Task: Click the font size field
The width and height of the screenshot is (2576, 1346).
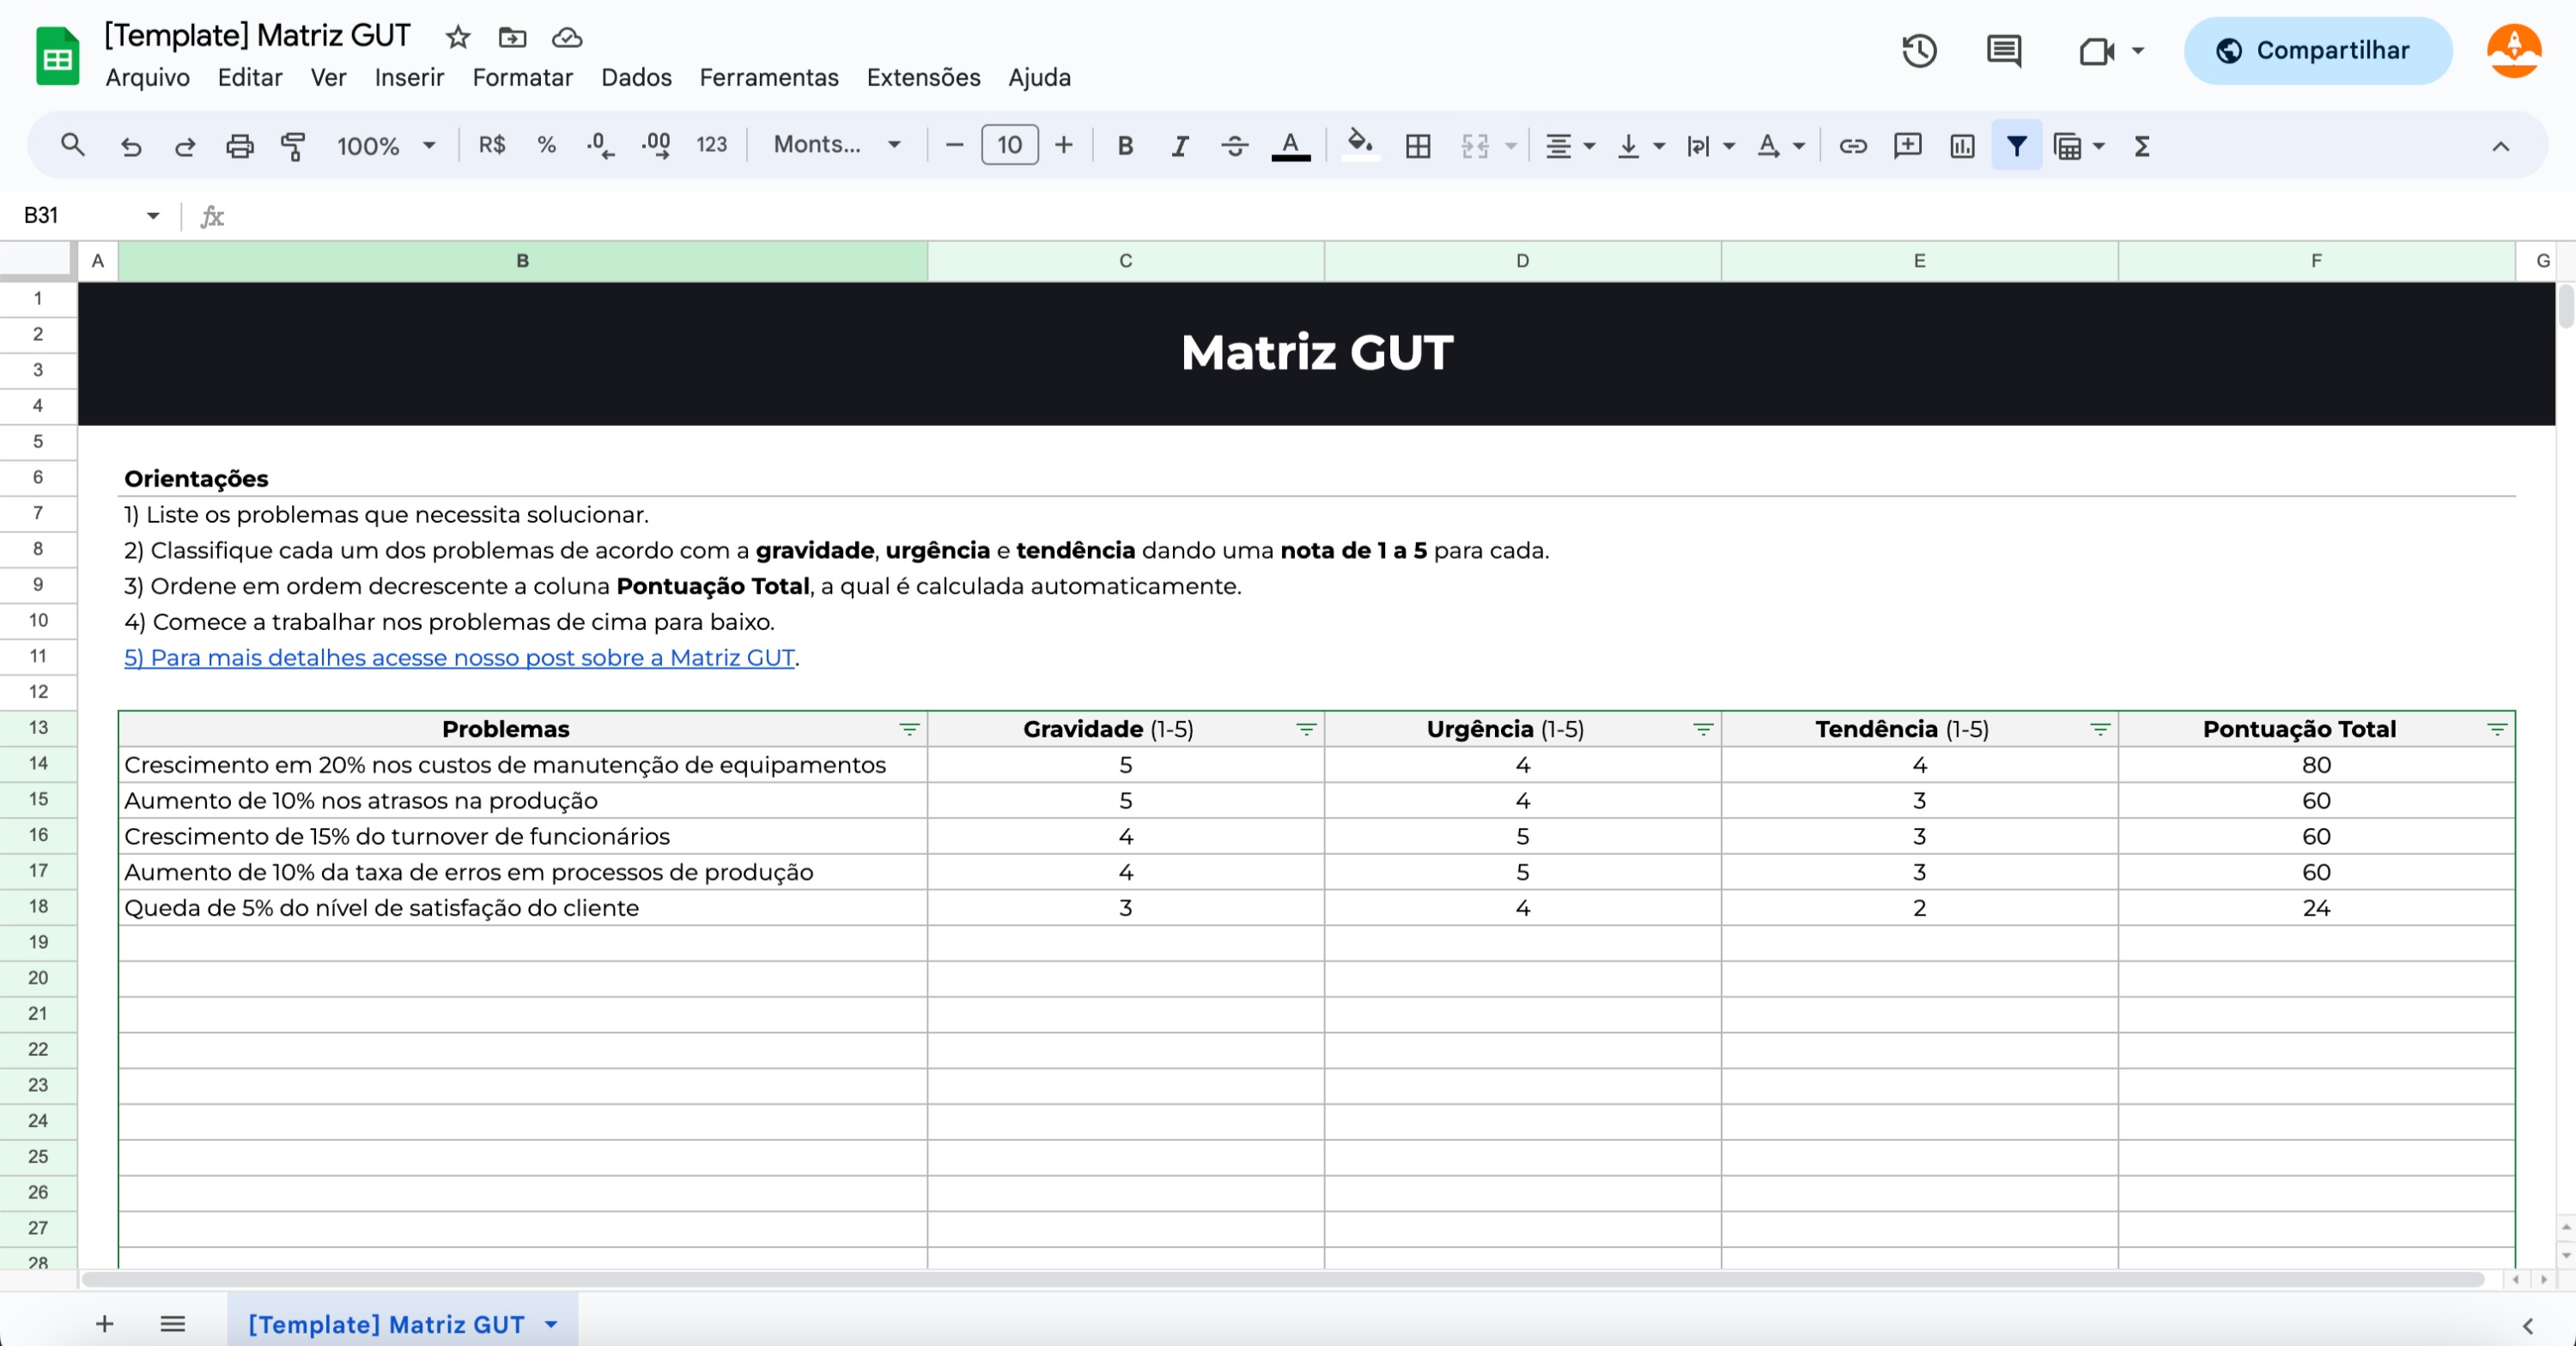Action: (x=1010, y=145)
